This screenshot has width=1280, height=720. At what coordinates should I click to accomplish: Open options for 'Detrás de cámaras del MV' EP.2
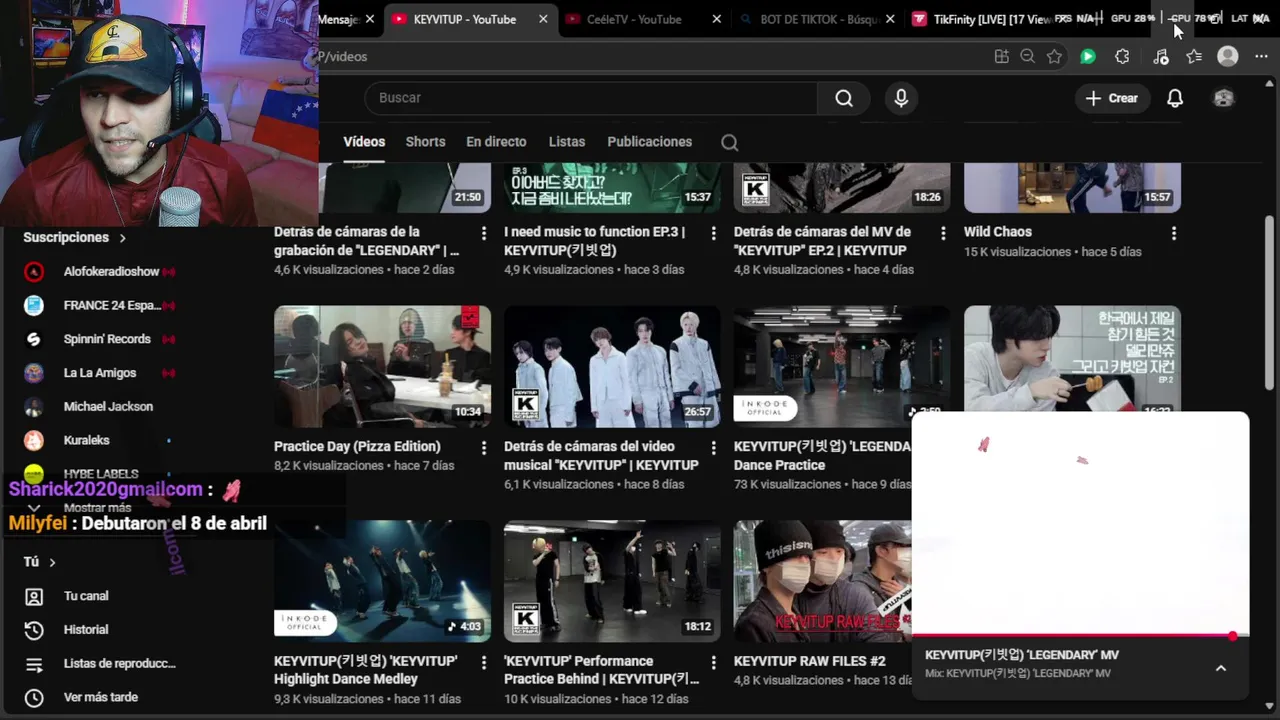click(x=943, y=233)
